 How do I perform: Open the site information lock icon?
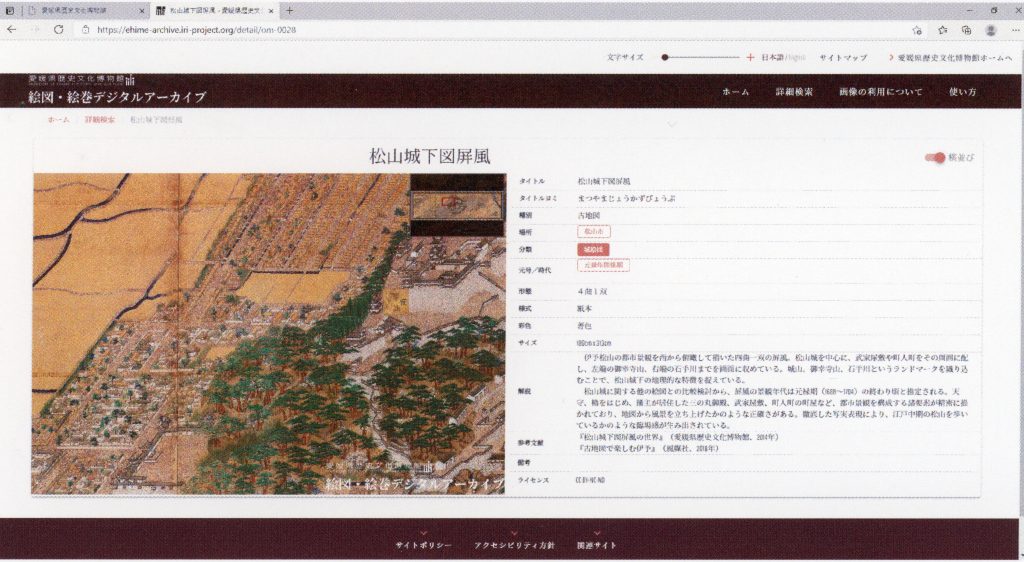coord(86,30)
